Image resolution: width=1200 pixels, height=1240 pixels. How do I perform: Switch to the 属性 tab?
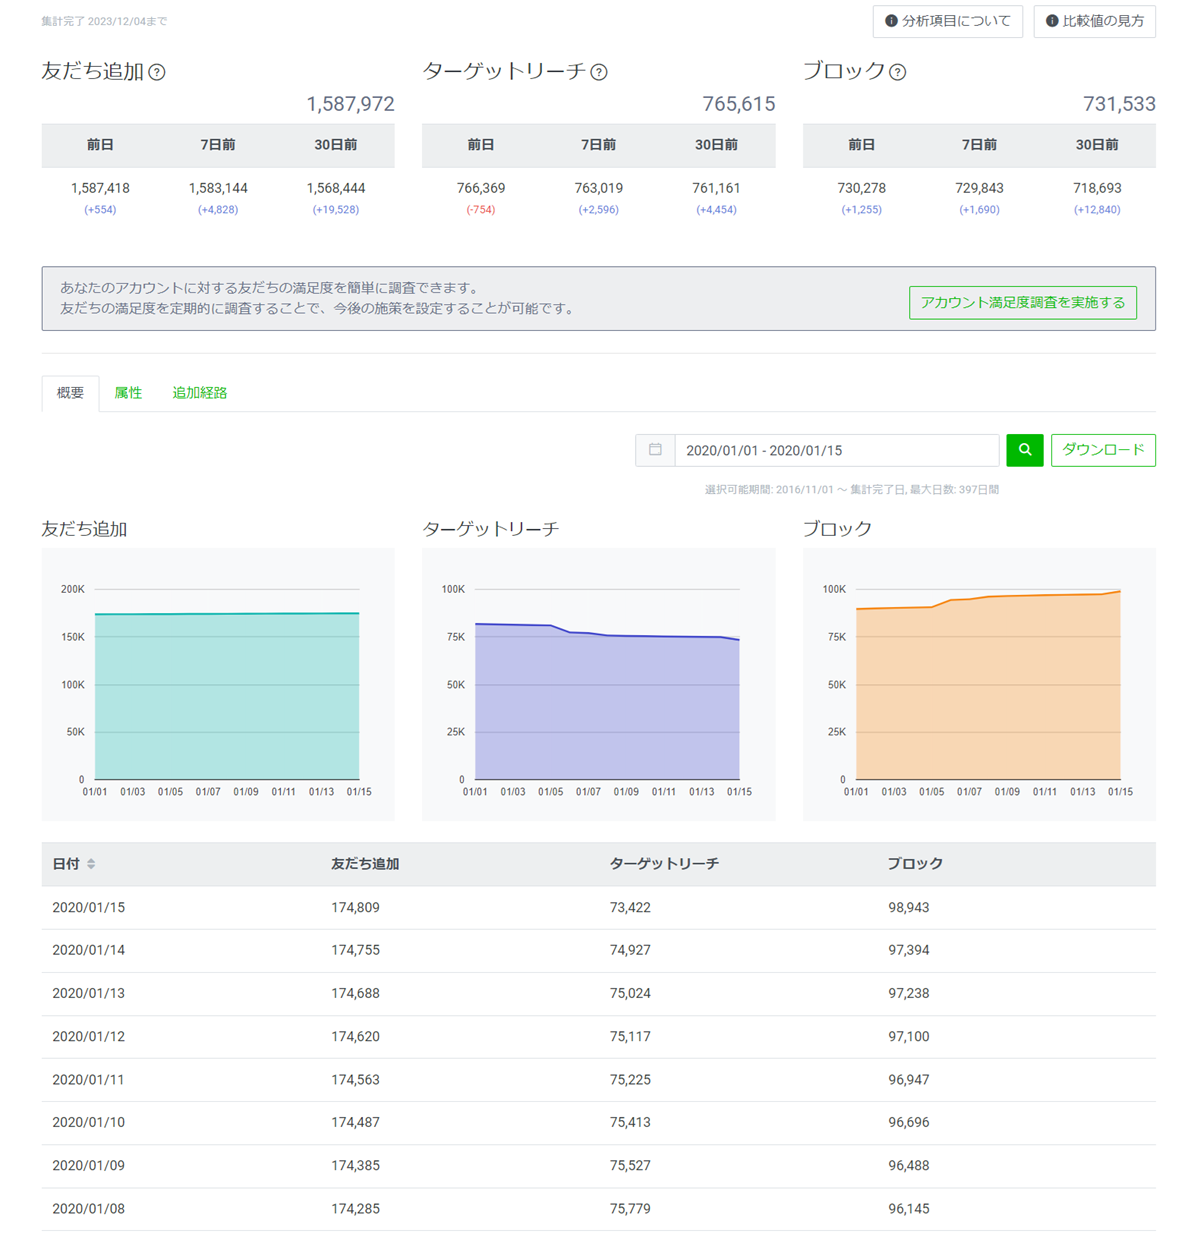point(128,393)
